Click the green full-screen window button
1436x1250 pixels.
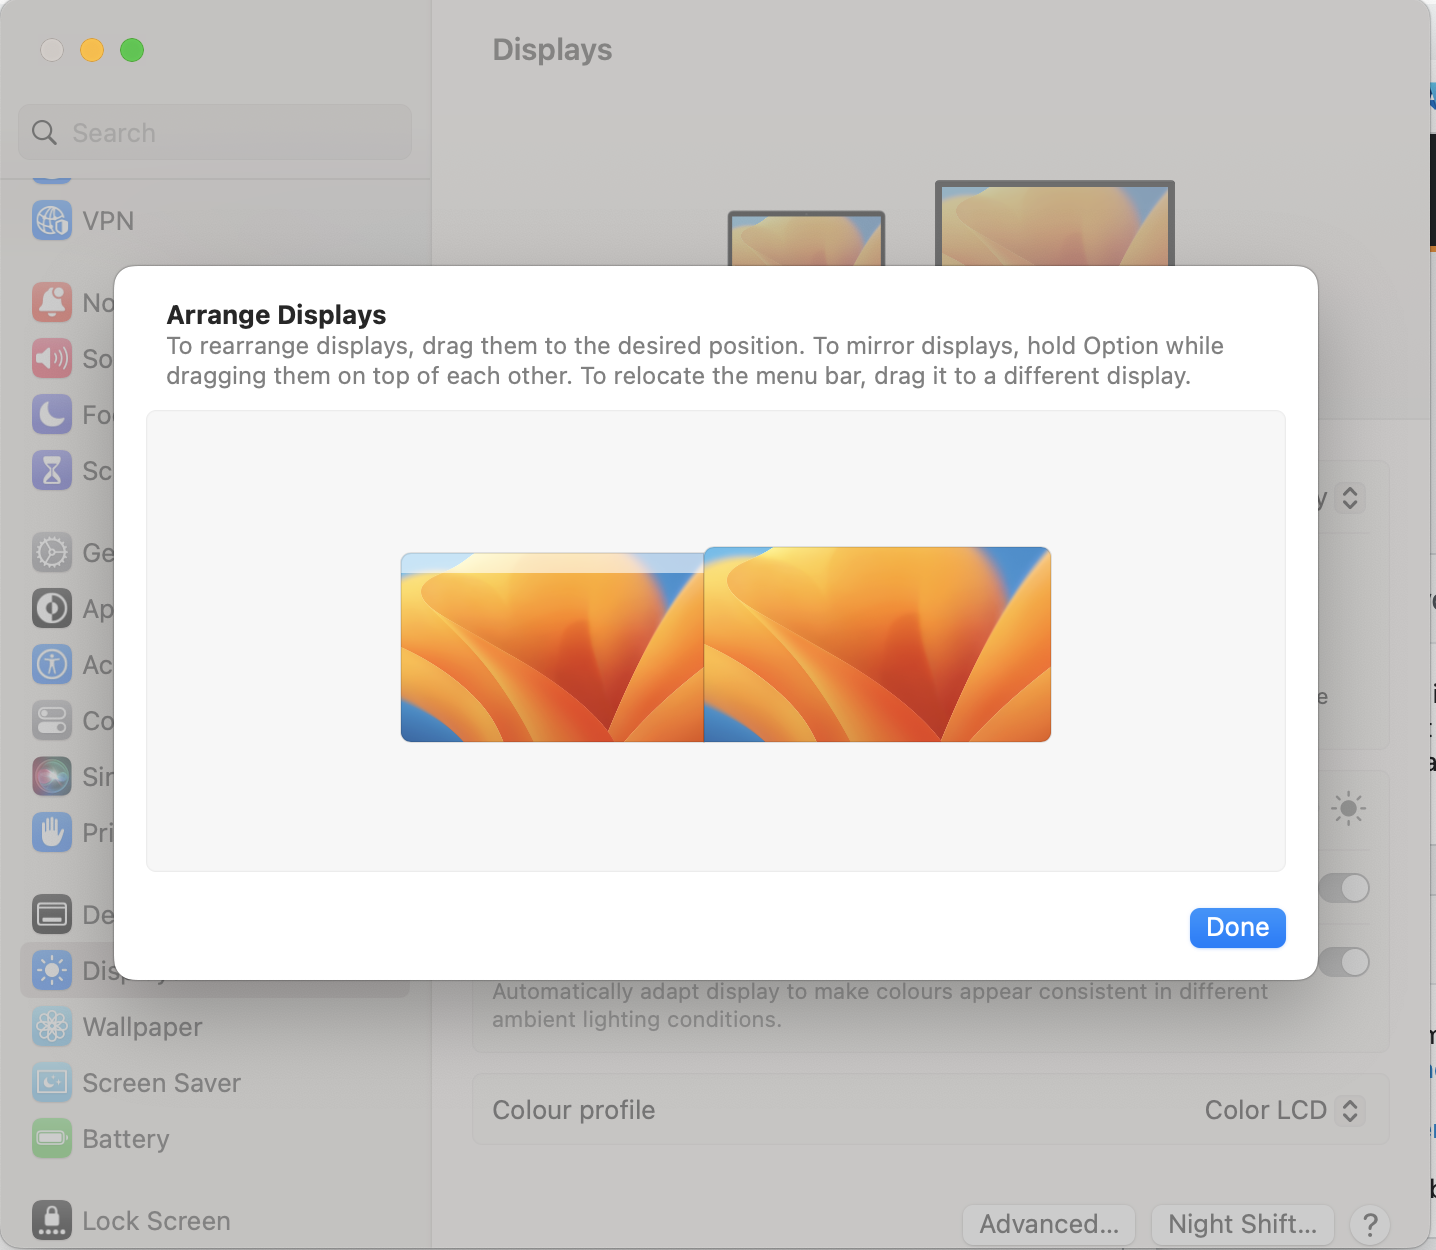coord(132,50)
